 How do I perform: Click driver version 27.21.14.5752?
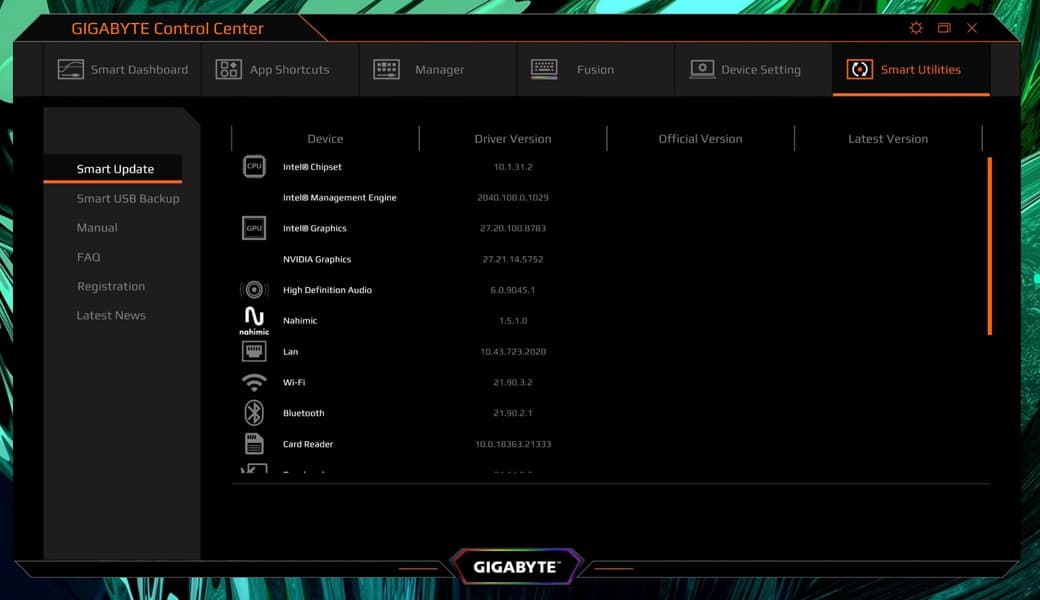coord(513,259)
